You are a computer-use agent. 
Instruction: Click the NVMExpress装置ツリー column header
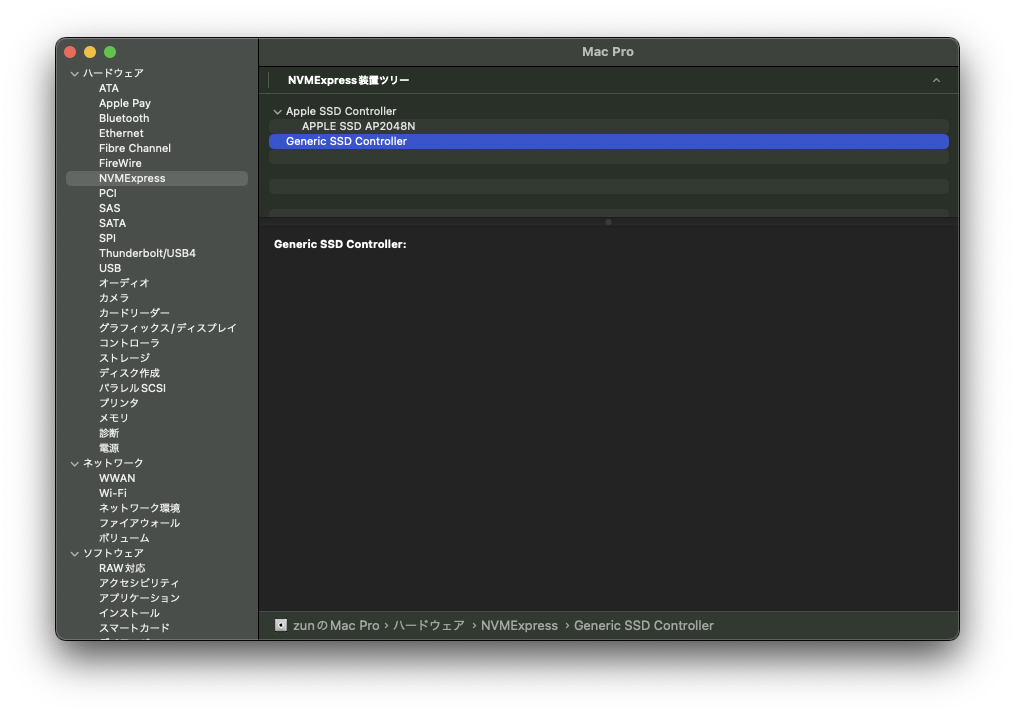348,80
